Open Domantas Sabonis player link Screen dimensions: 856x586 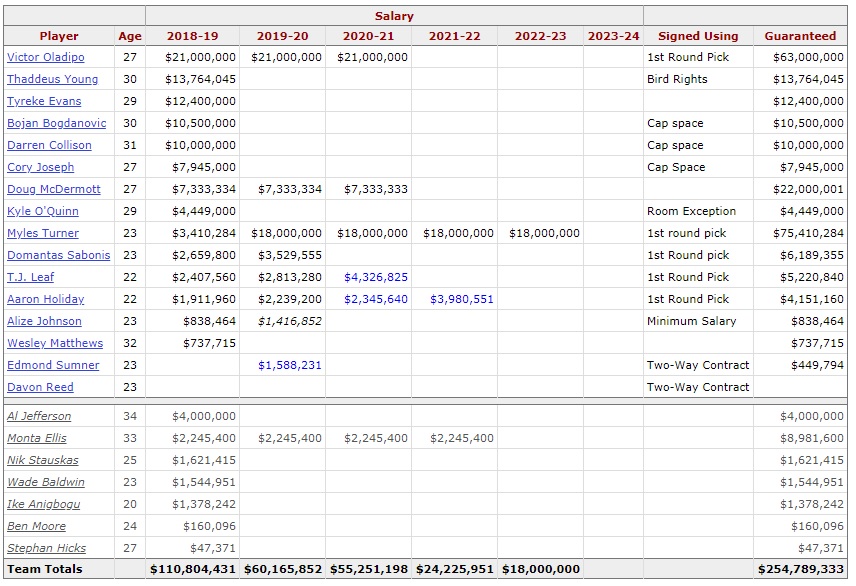58,255
